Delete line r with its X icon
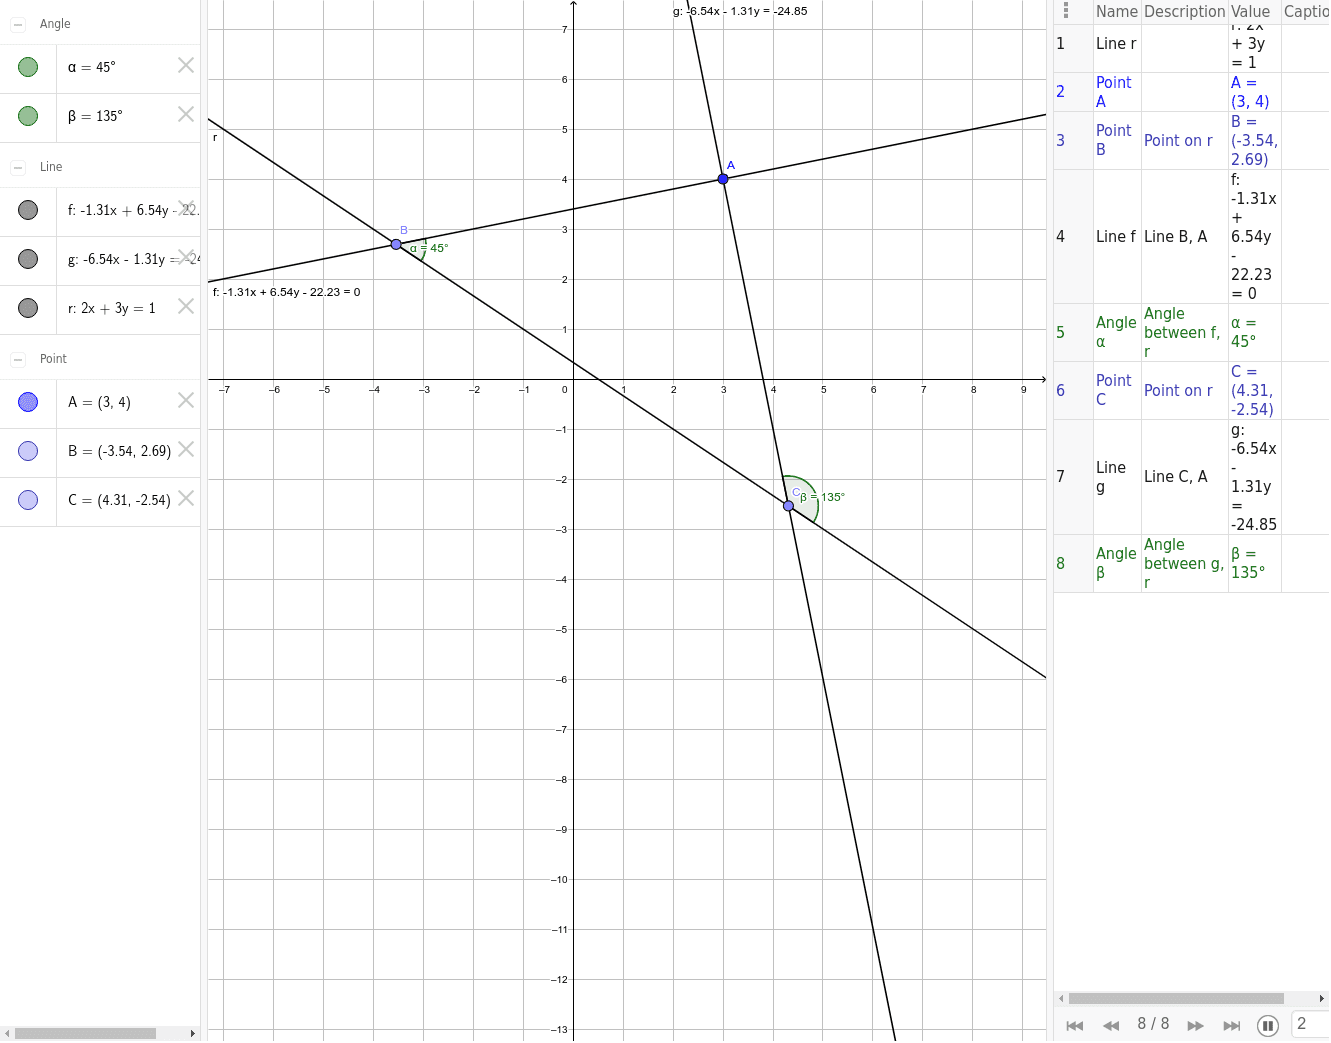Screen dimensions: 1331x1043 click(186, 306)
